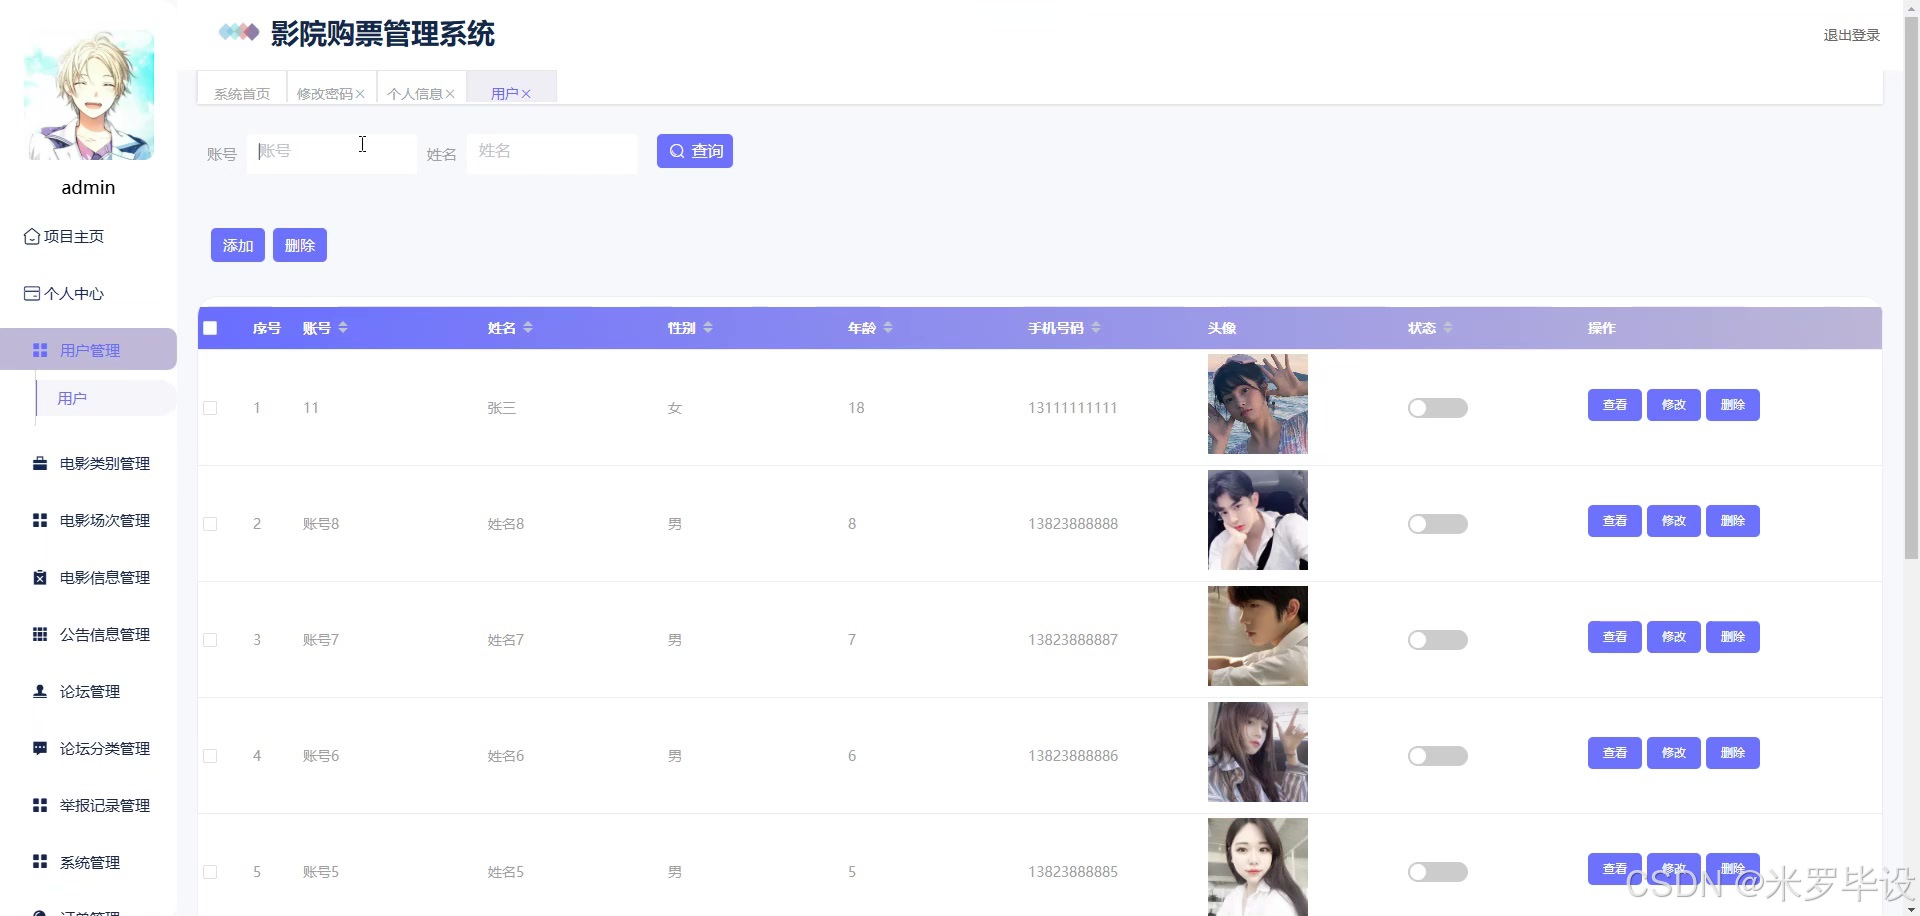Click the 论坛分类管理 chat icon
This screenshot has height=916, width=1920.
40,748
